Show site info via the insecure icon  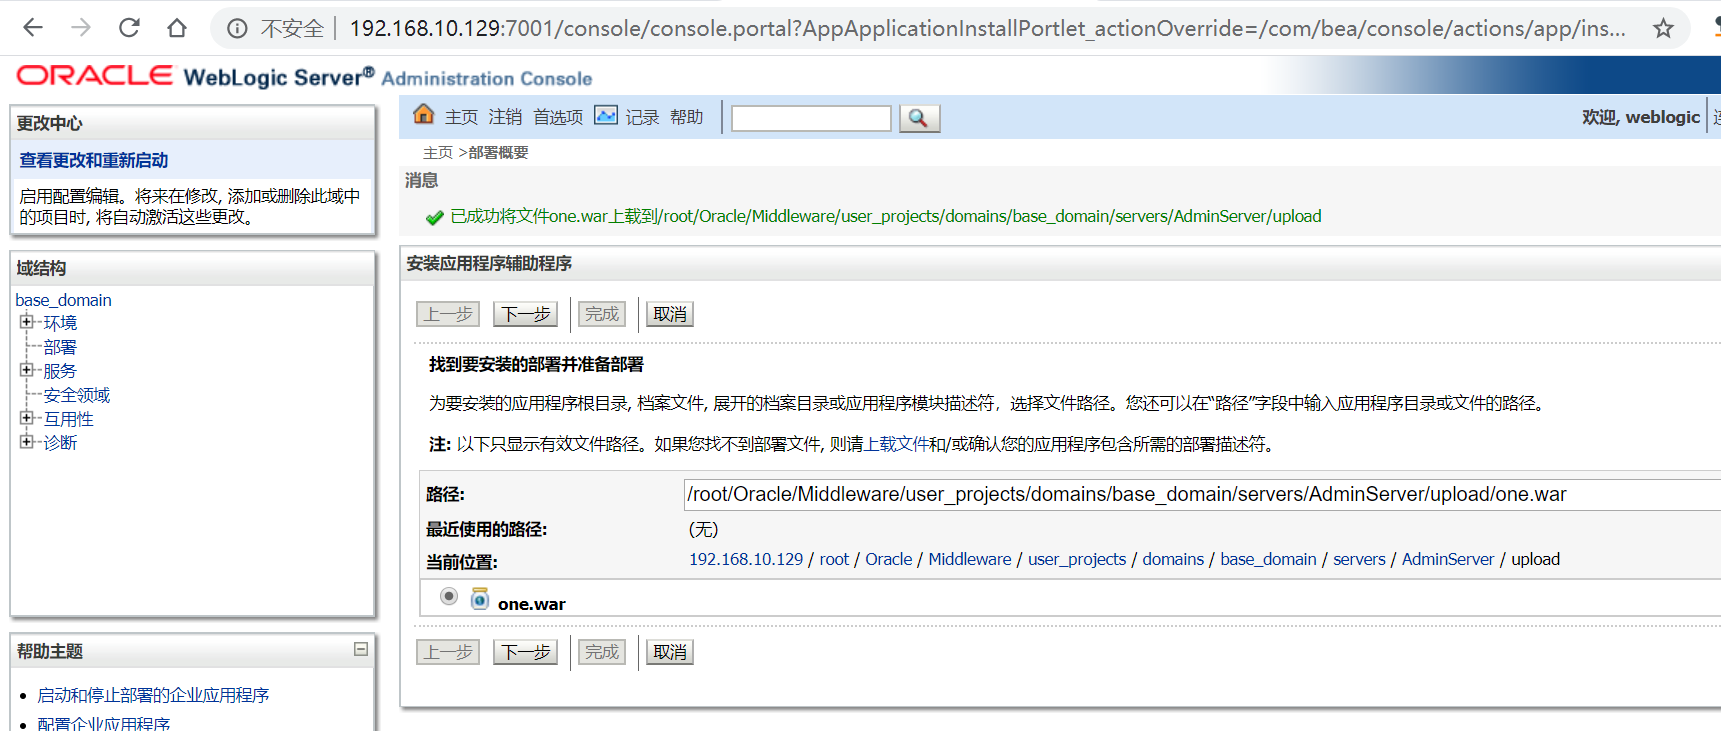(x=237, y=29)
